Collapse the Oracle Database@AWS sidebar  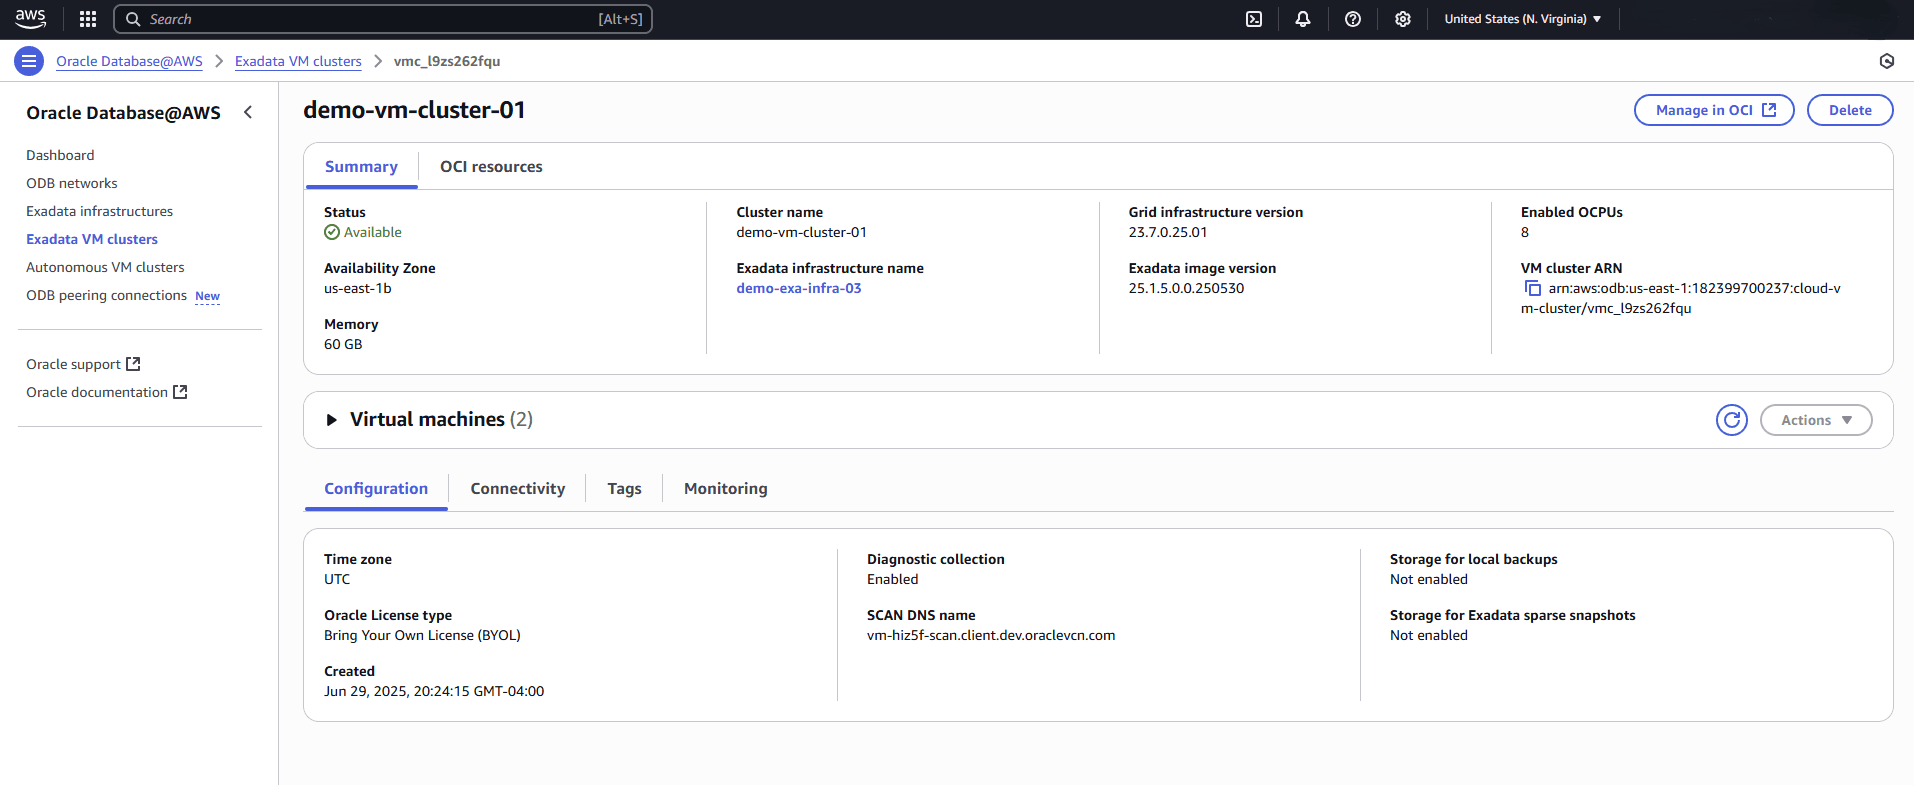248,112
